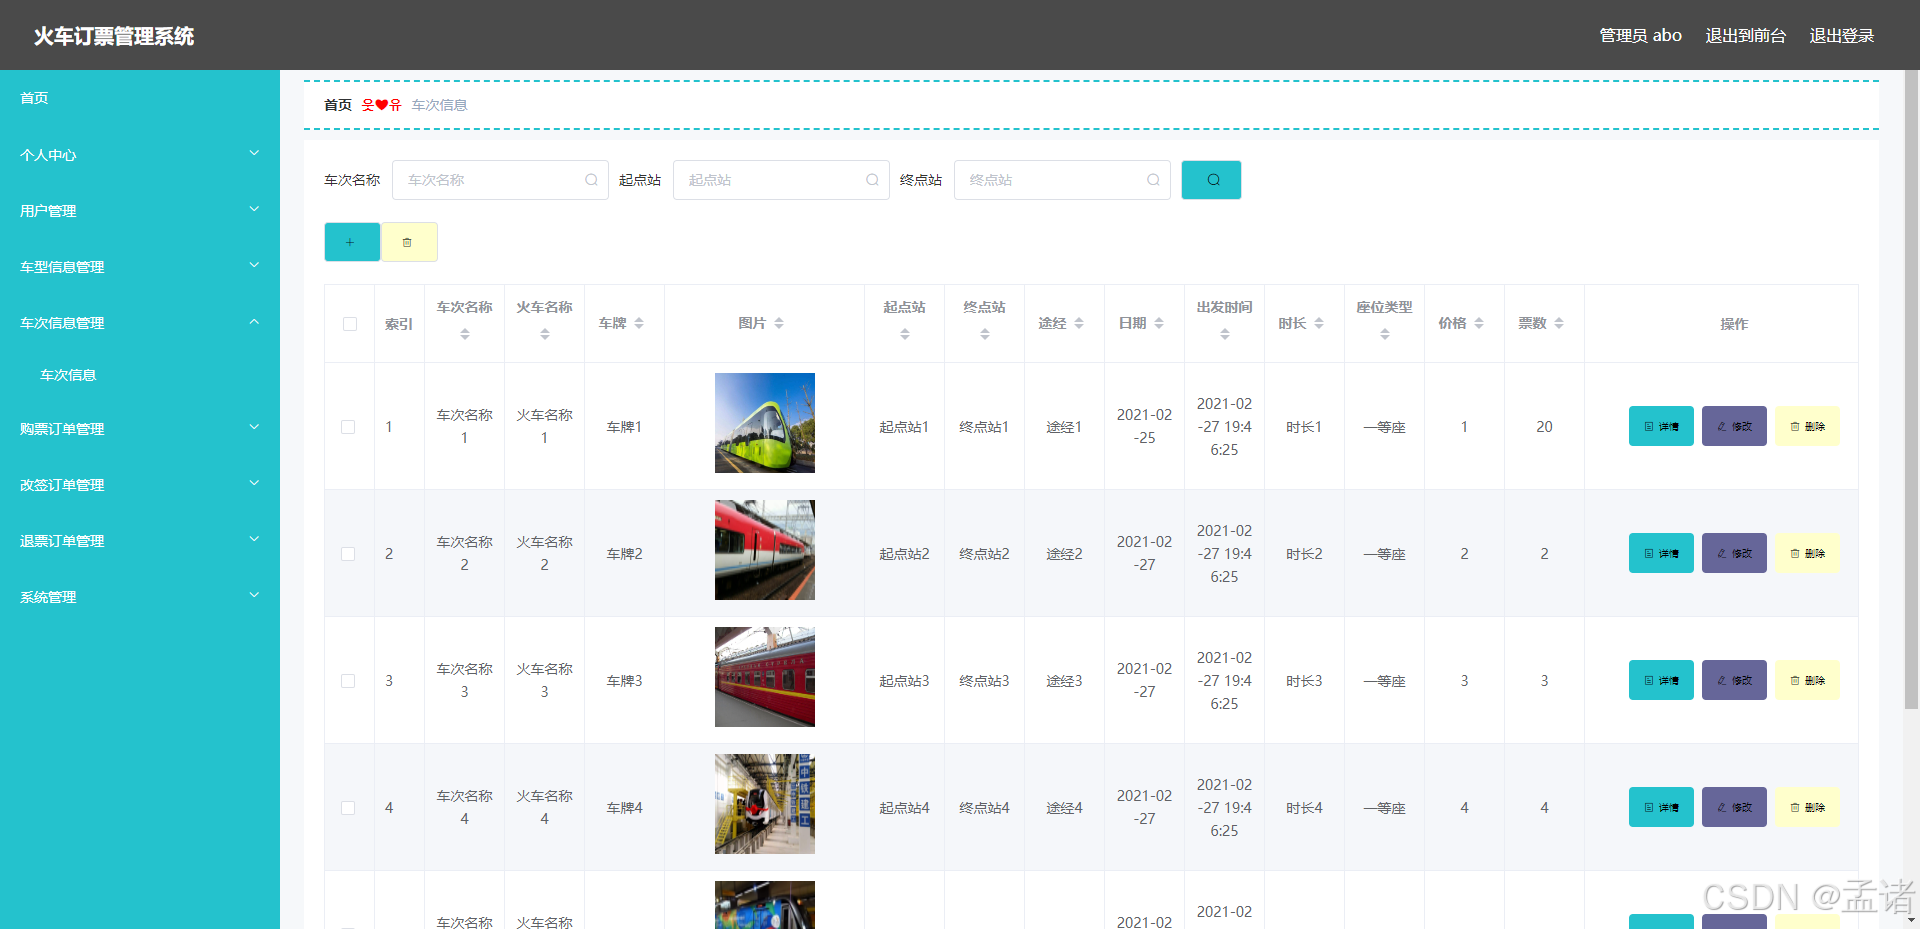Expand 车型信息管理 sidebar menu

point(140,266)
